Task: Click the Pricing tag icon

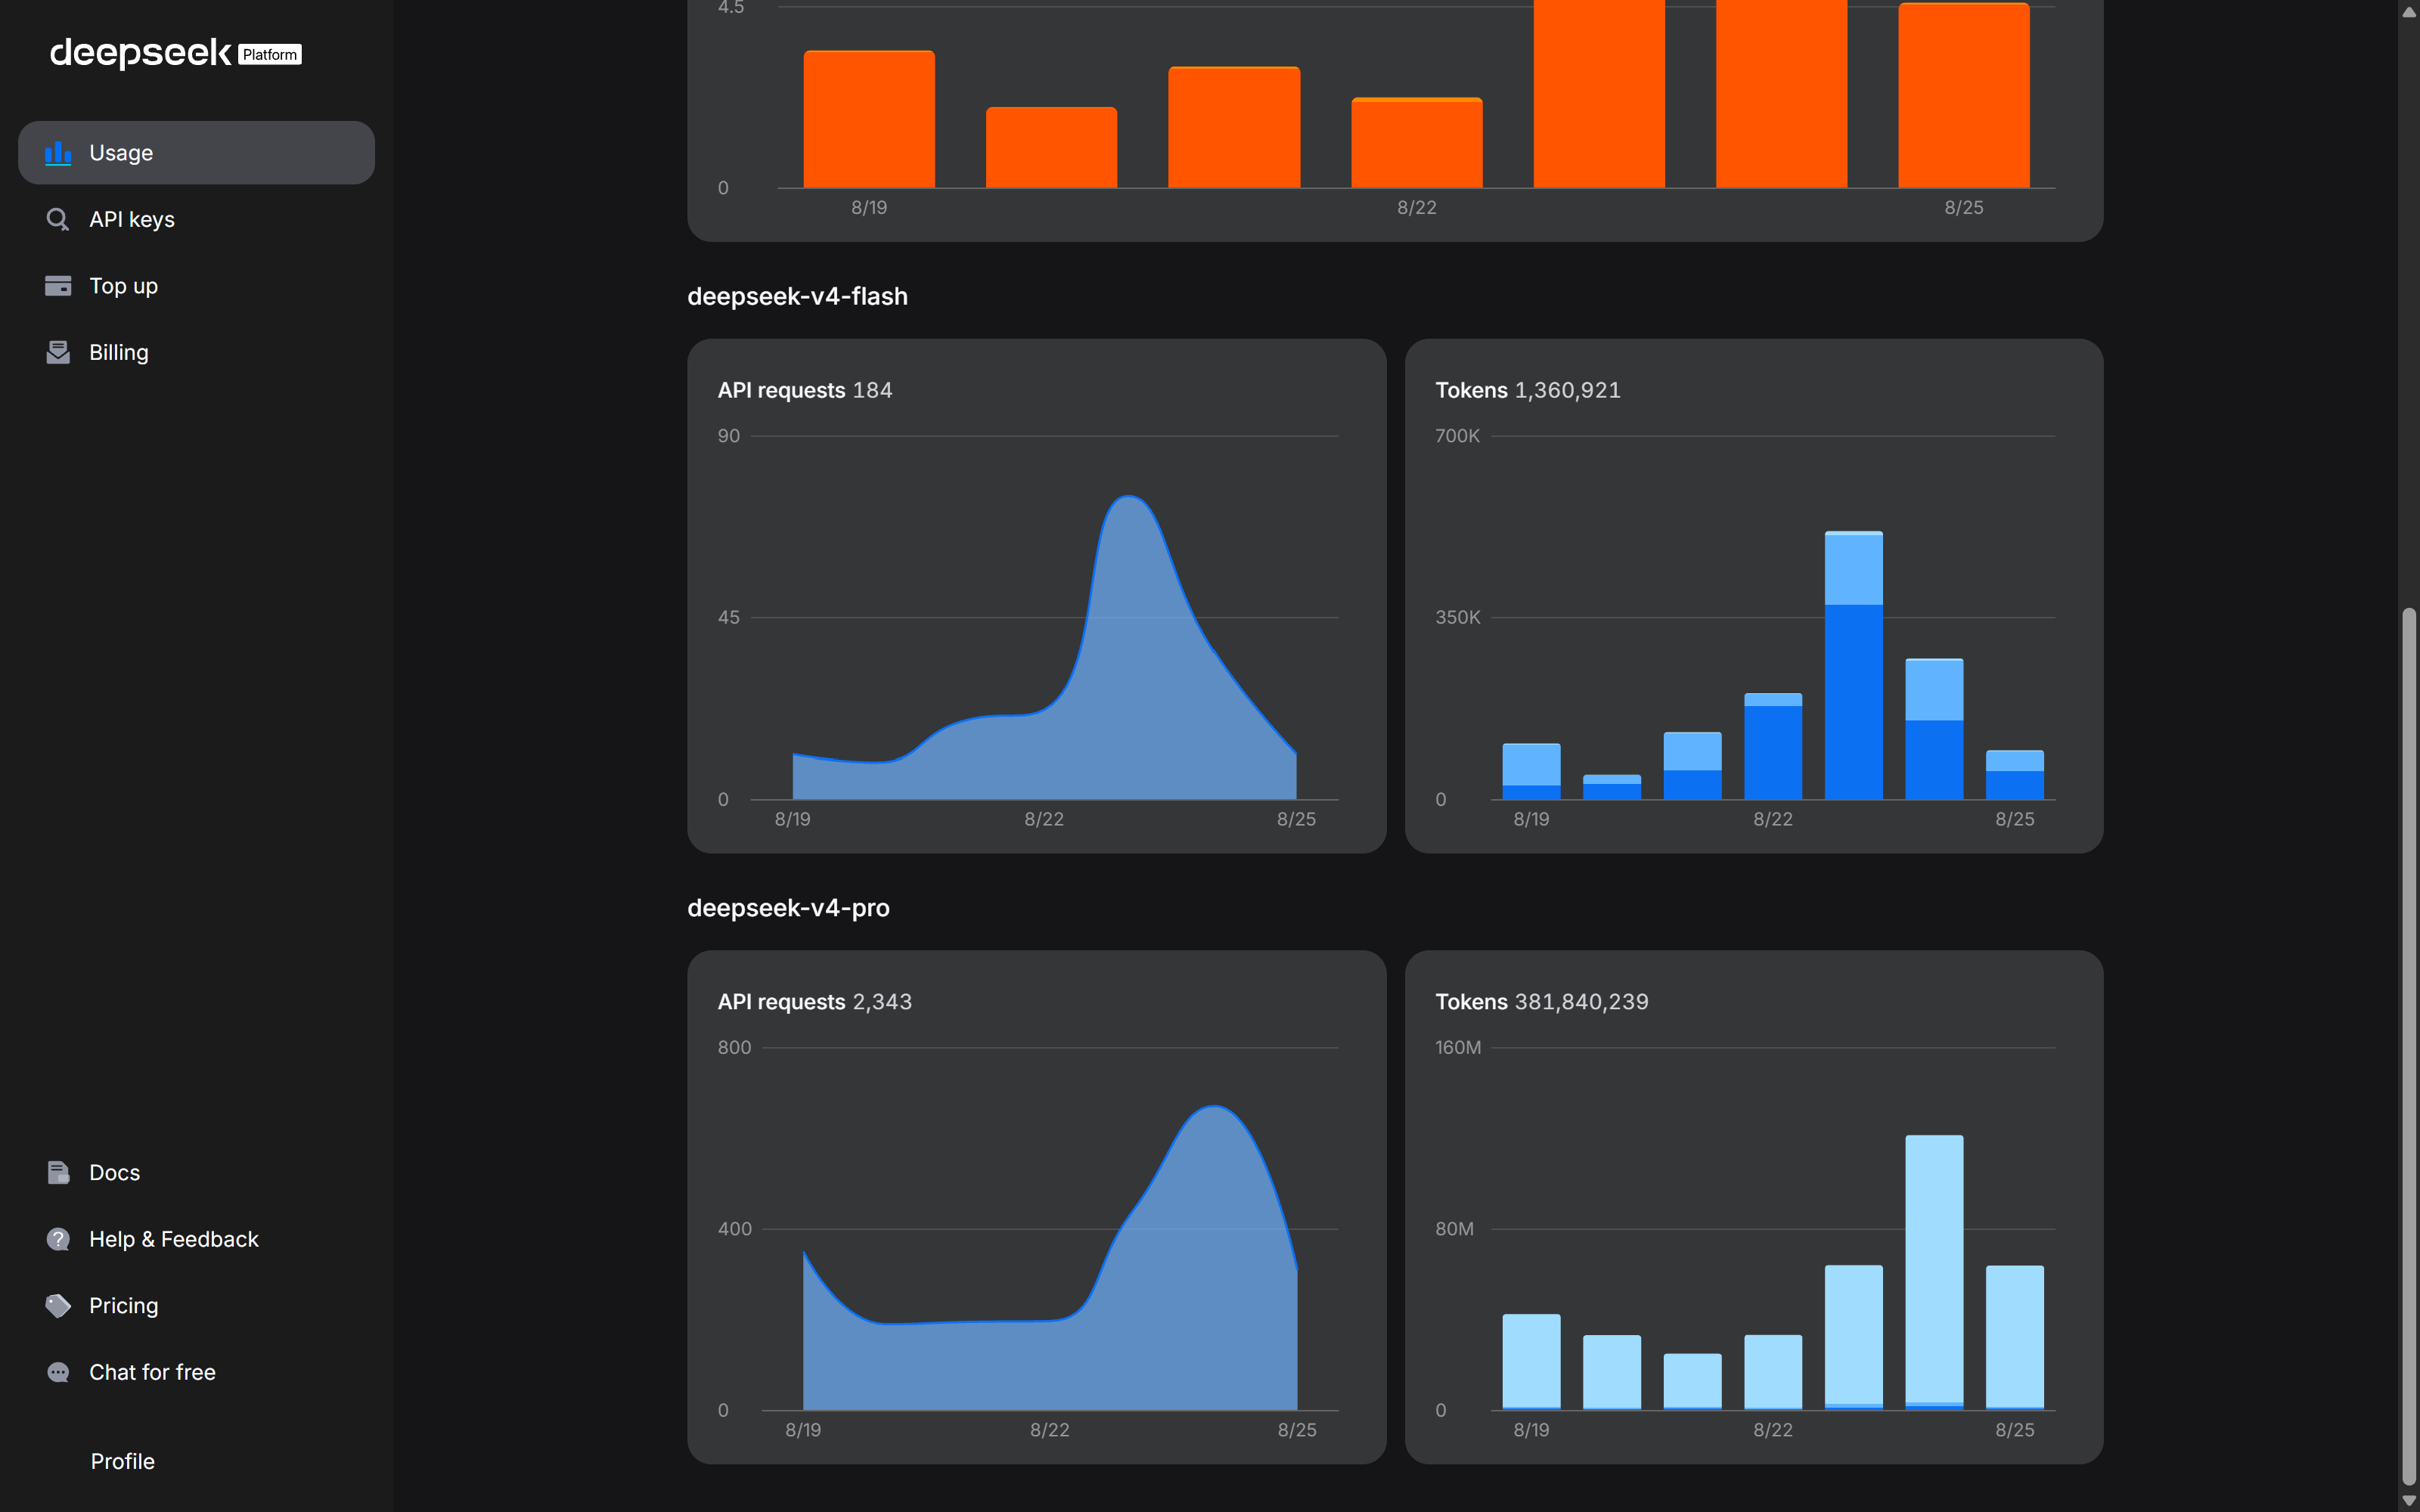Action: (58, 1305)
